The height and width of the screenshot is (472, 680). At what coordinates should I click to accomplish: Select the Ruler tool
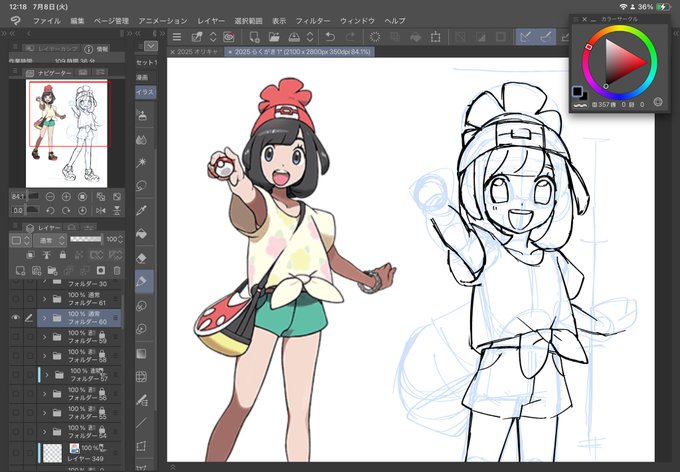point(141,400)
